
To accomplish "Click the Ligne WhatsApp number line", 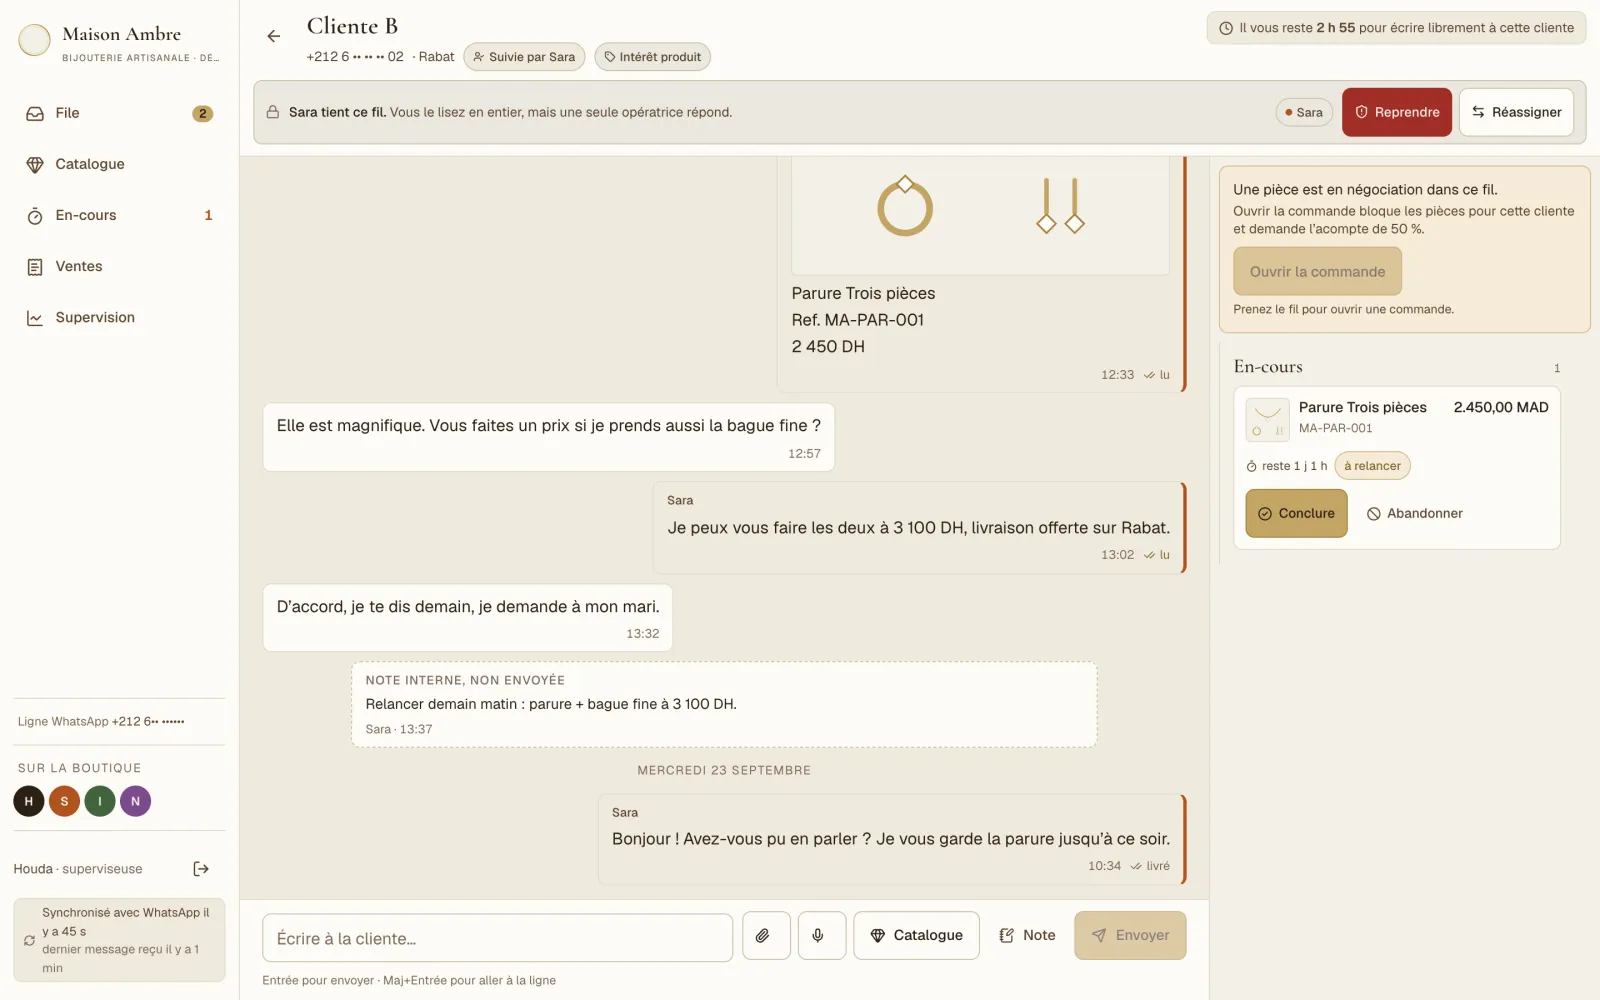I will click(101, 721).
